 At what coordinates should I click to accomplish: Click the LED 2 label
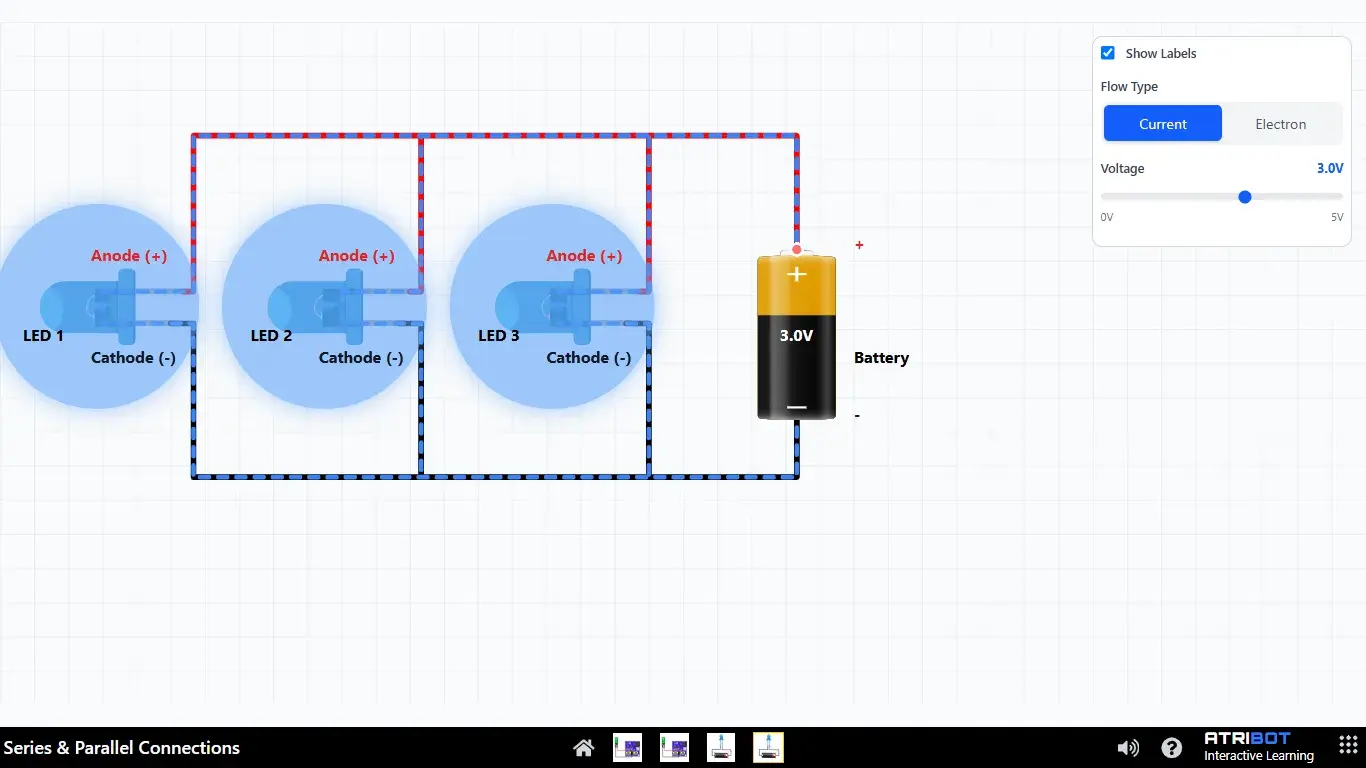271,336
